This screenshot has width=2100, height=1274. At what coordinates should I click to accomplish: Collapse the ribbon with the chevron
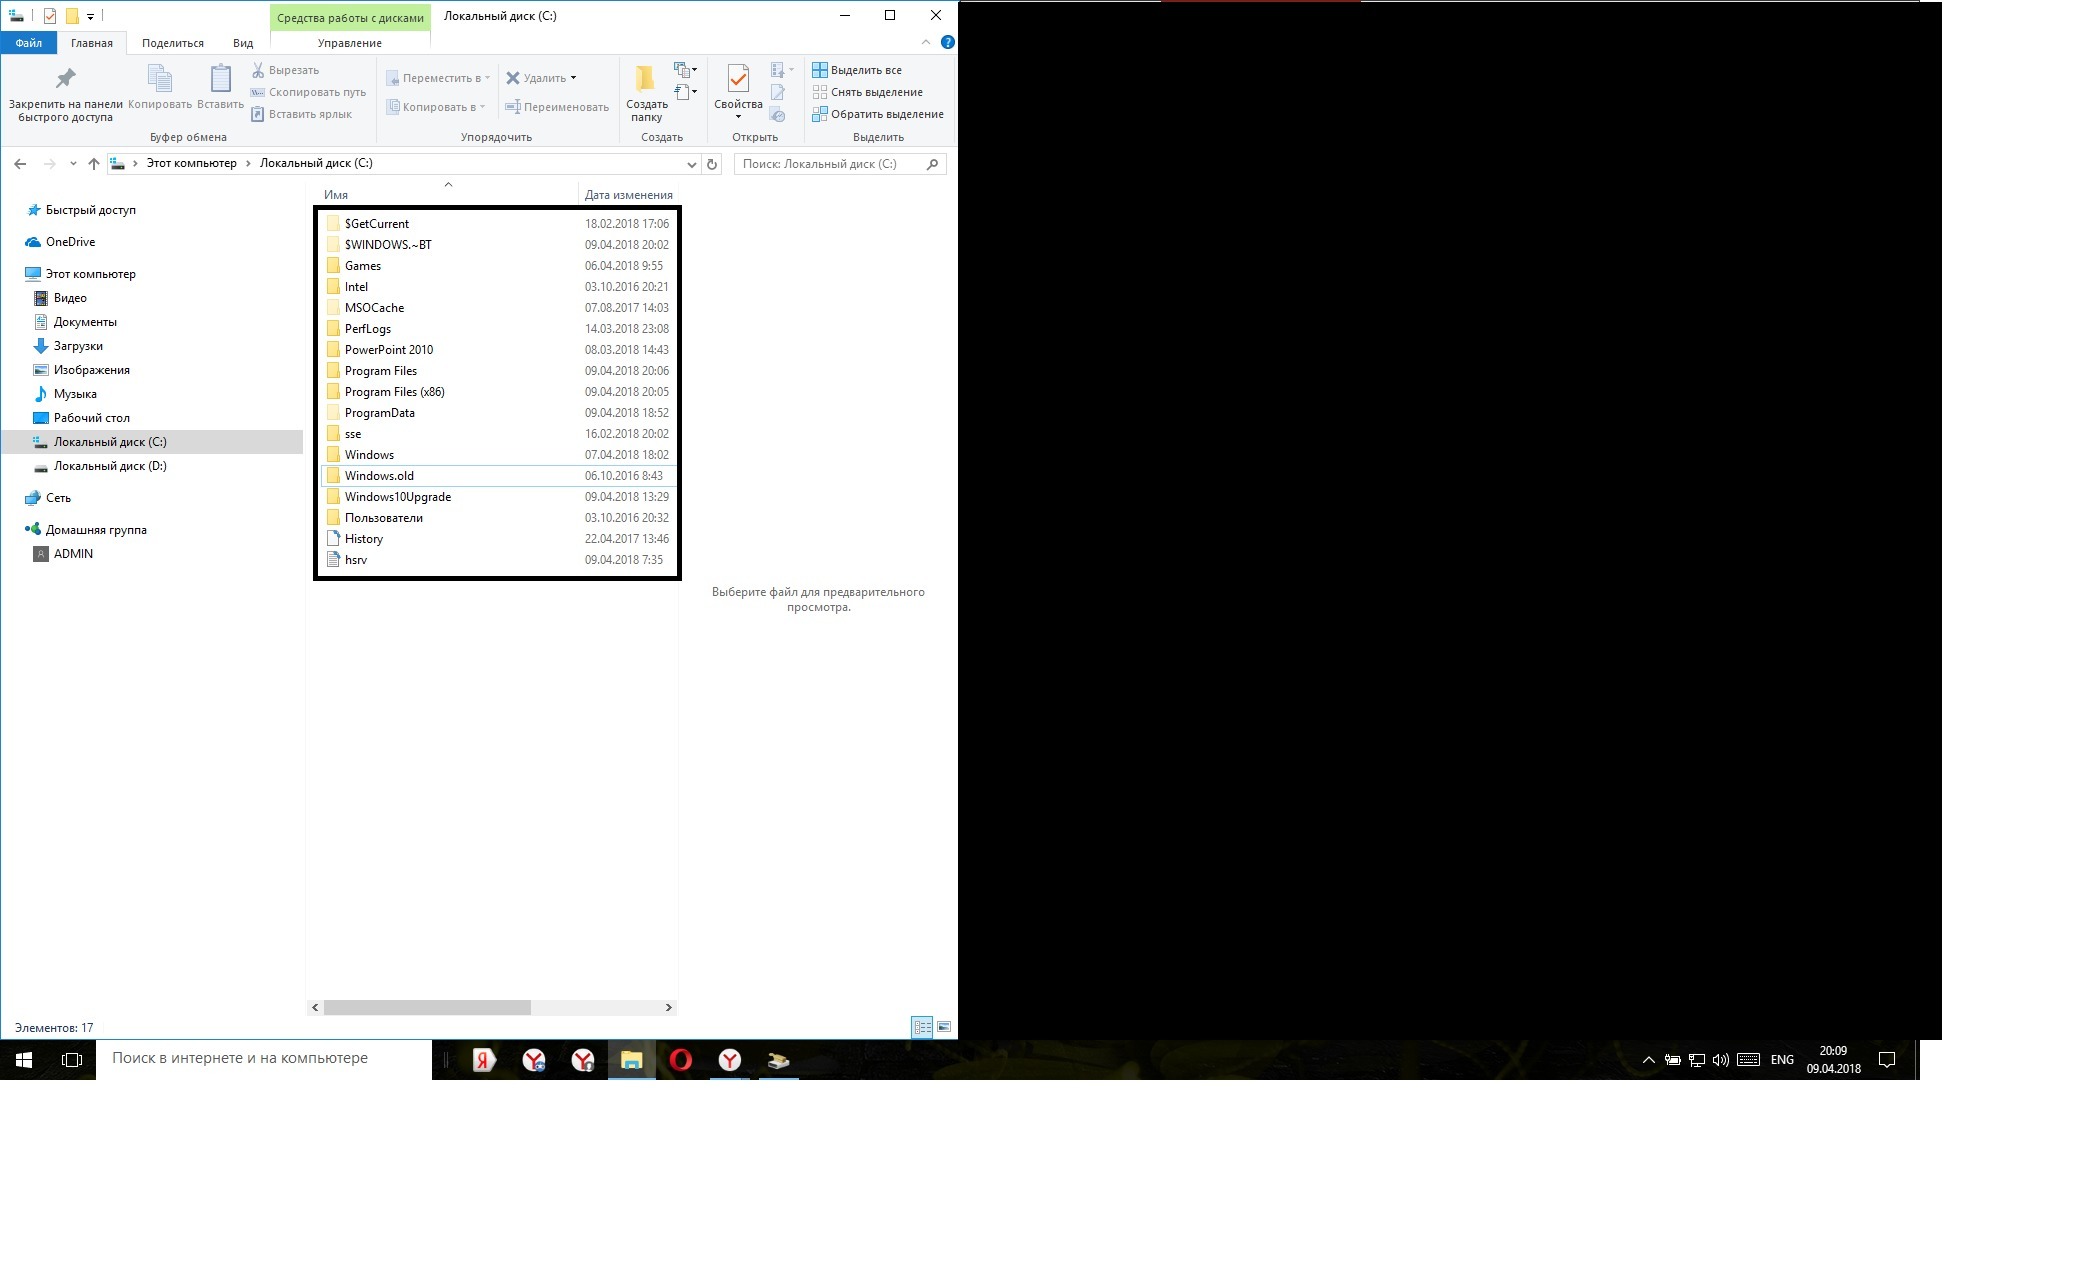(925, 42)
